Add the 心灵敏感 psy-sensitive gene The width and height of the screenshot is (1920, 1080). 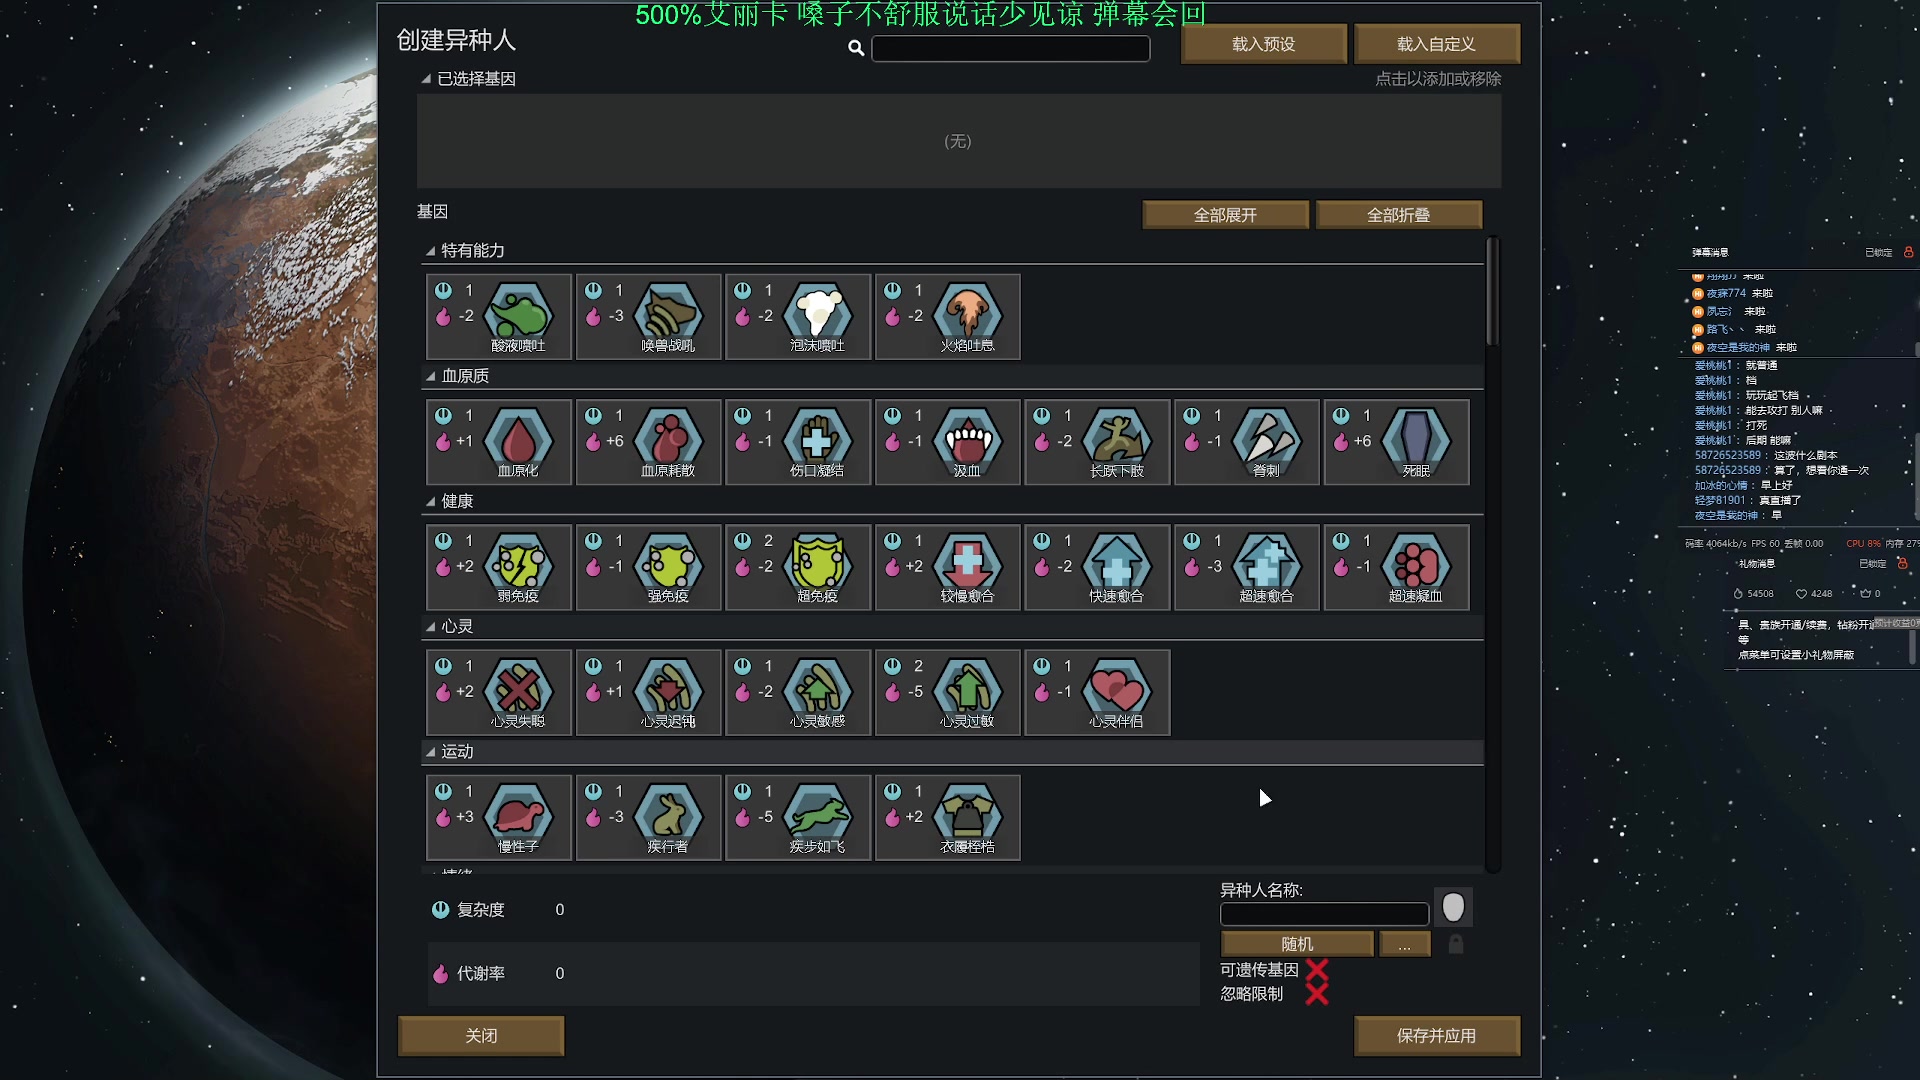pyautogui.click(x=798, y=692)
